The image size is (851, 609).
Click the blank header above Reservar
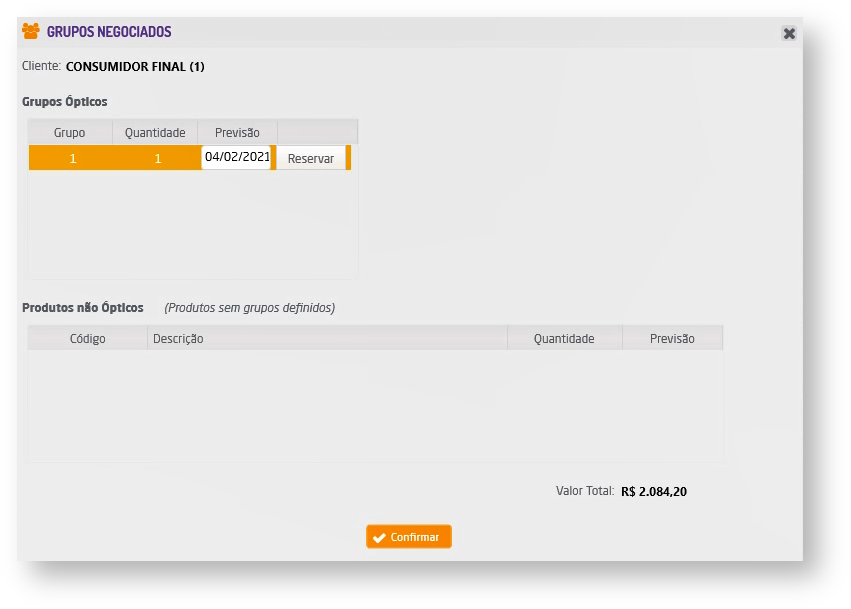point(317,132)
